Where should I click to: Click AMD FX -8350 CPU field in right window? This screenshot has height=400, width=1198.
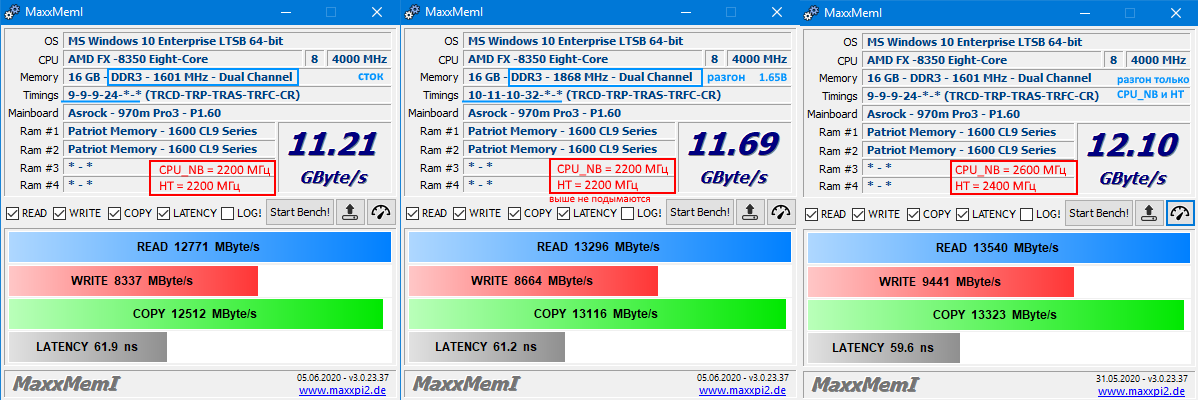983,59
